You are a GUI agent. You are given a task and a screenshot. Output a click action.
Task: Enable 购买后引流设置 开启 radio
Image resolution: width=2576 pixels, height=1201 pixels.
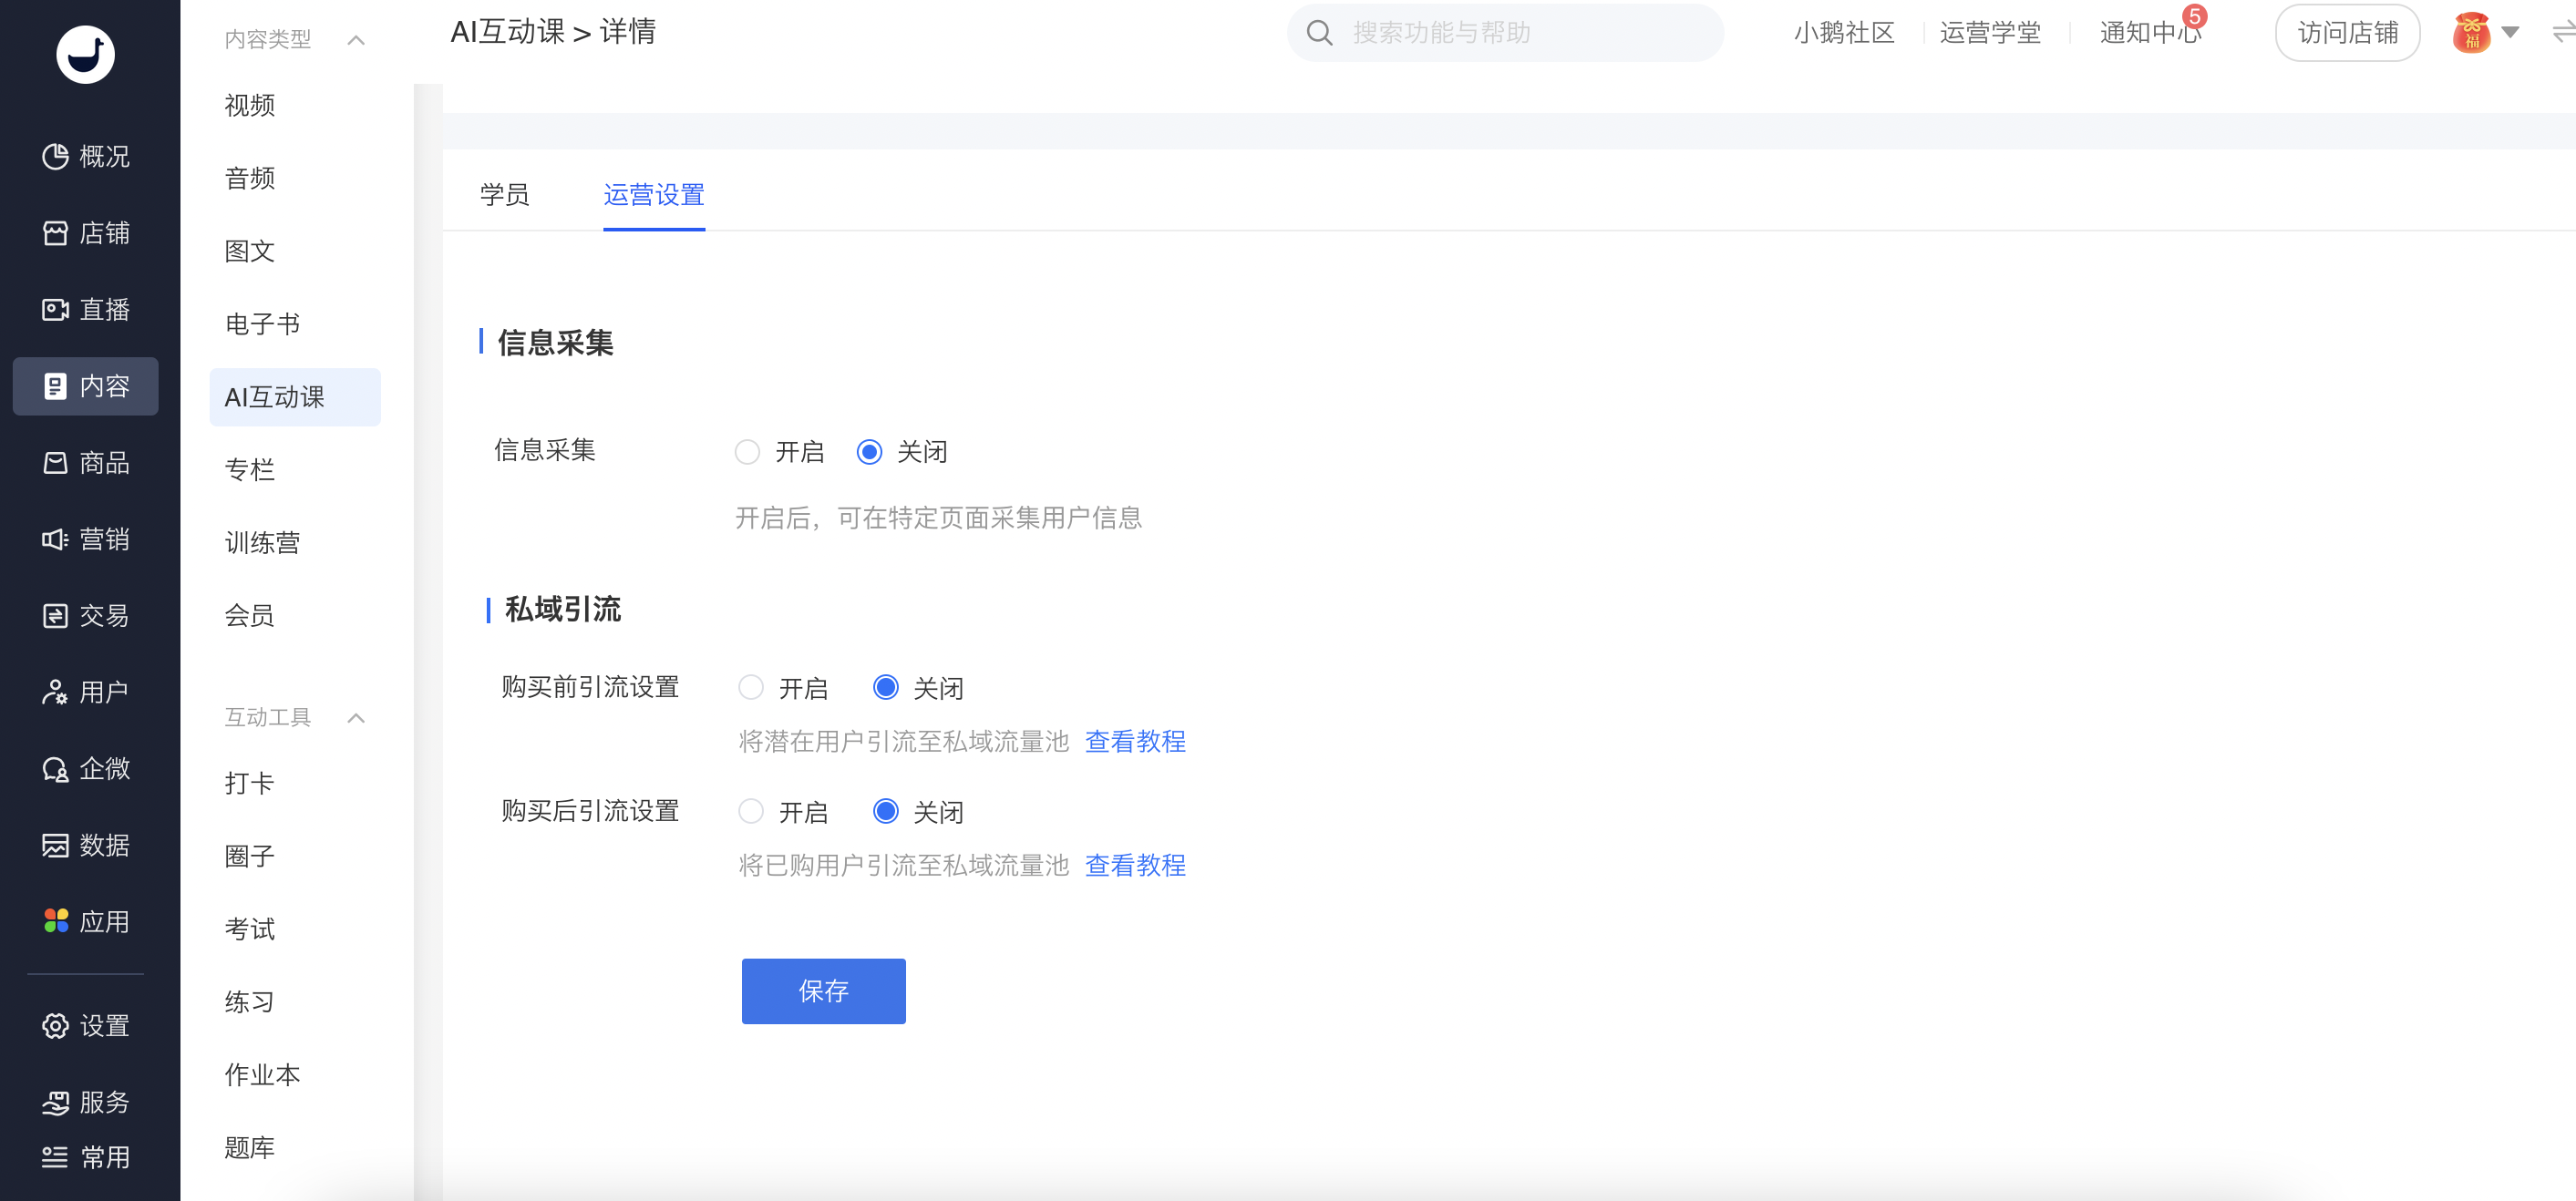(751, 811)
